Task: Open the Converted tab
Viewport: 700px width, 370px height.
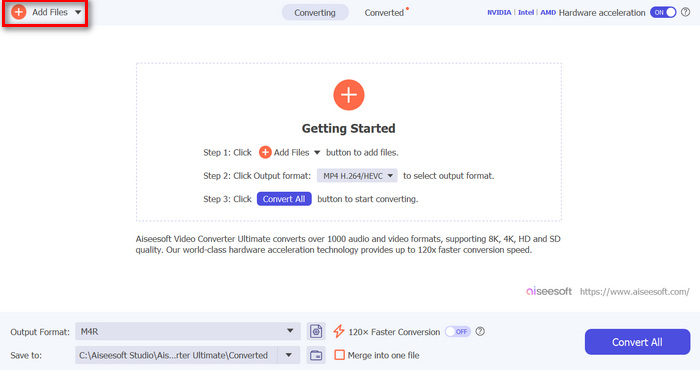Action: coord(384,12)
